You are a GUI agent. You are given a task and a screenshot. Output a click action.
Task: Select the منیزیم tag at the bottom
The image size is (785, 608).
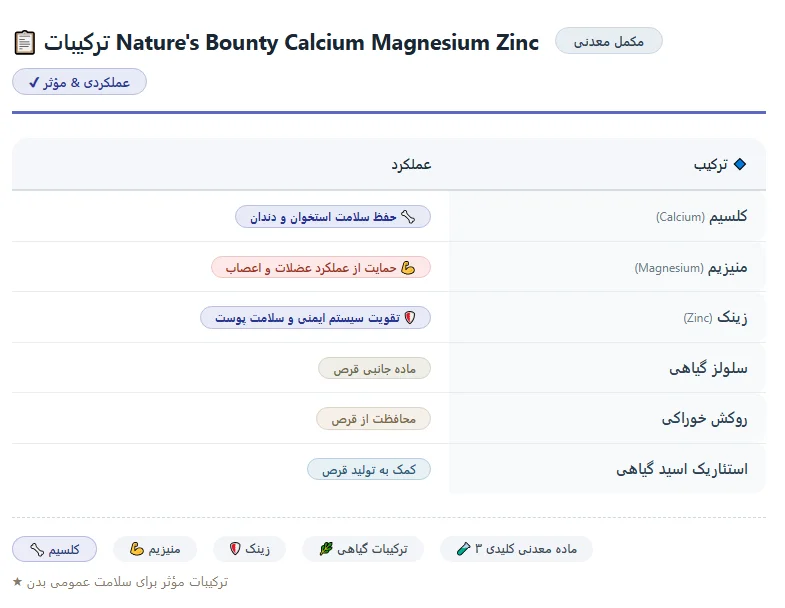tap(155, 549)
